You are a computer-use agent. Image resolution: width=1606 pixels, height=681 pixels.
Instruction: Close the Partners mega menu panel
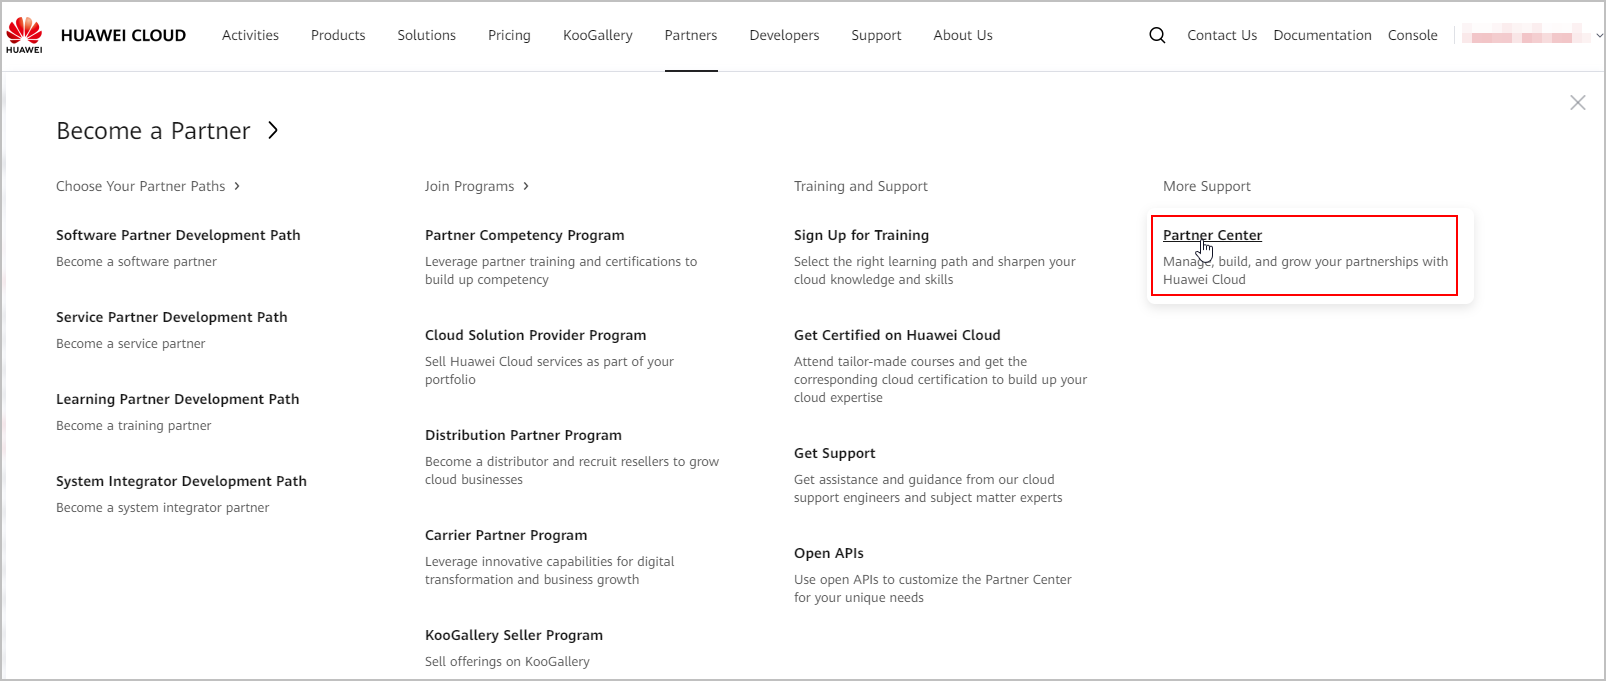[x=1578, y=103]
